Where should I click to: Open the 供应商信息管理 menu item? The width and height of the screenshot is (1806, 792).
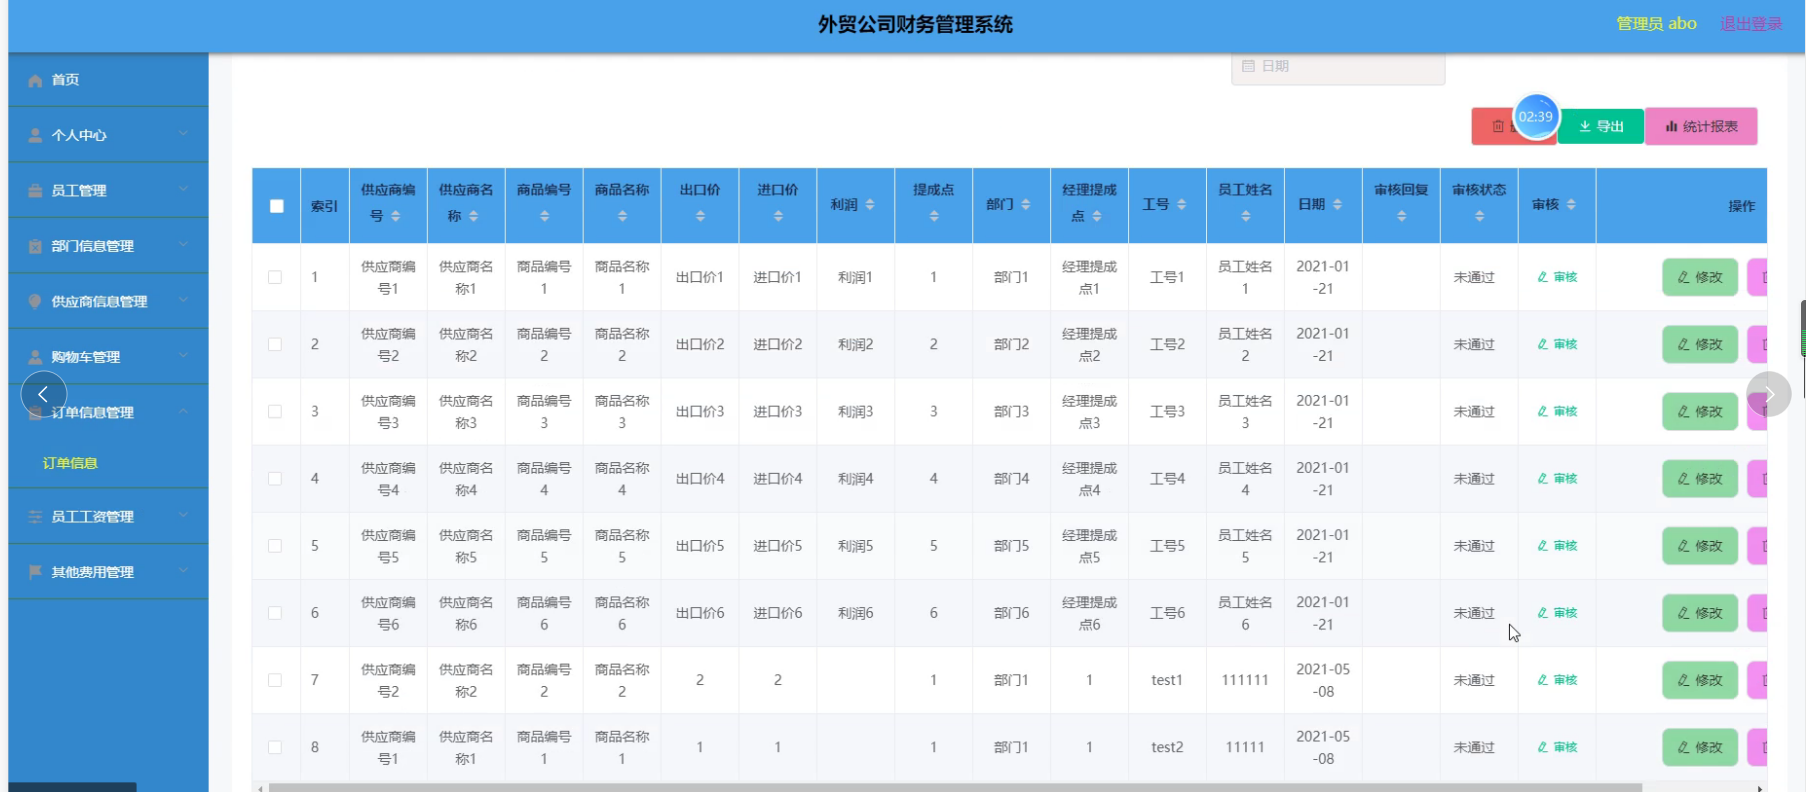point(108,301)
